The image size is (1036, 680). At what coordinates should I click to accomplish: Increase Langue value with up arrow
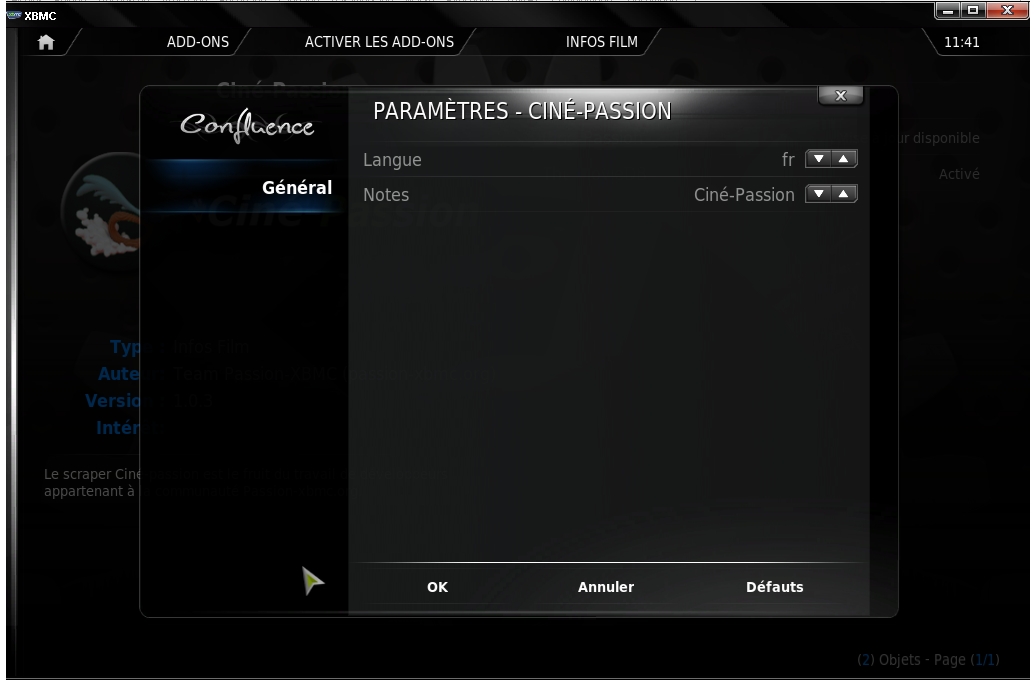[844, 159]
